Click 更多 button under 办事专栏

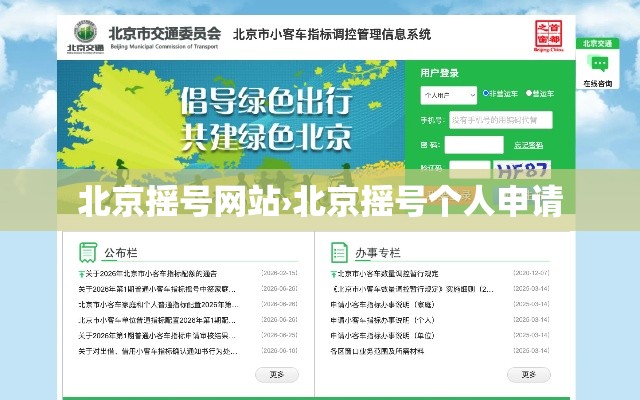[x=529, y=374]
